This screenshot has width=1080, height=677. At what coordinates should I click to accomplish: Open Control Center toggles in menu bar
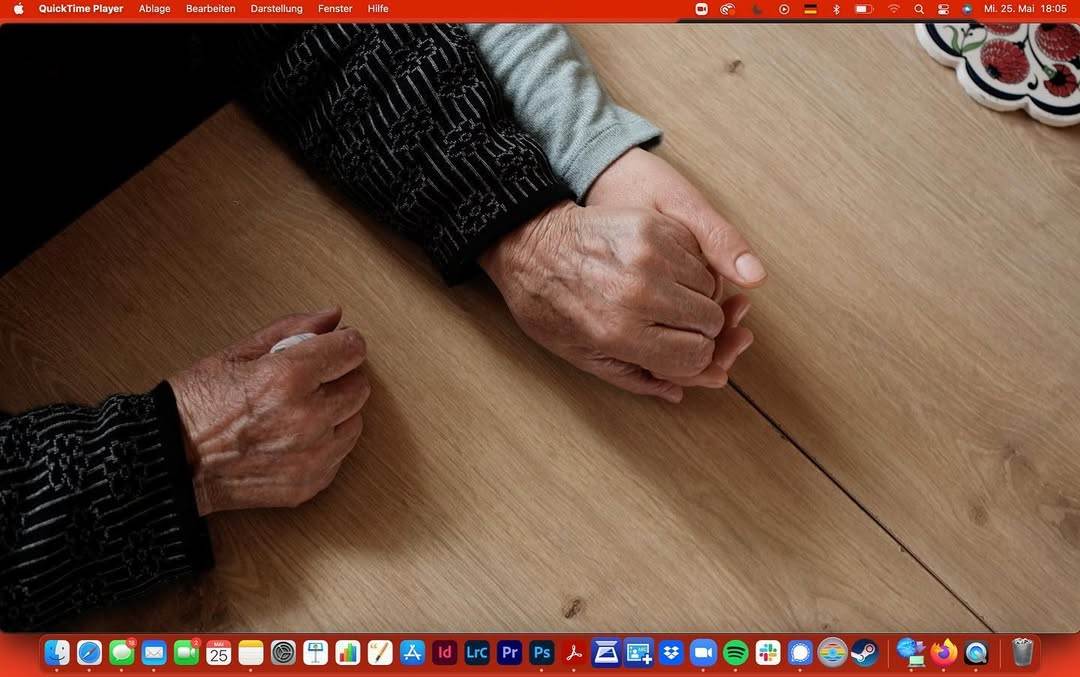tap(943, 9)
